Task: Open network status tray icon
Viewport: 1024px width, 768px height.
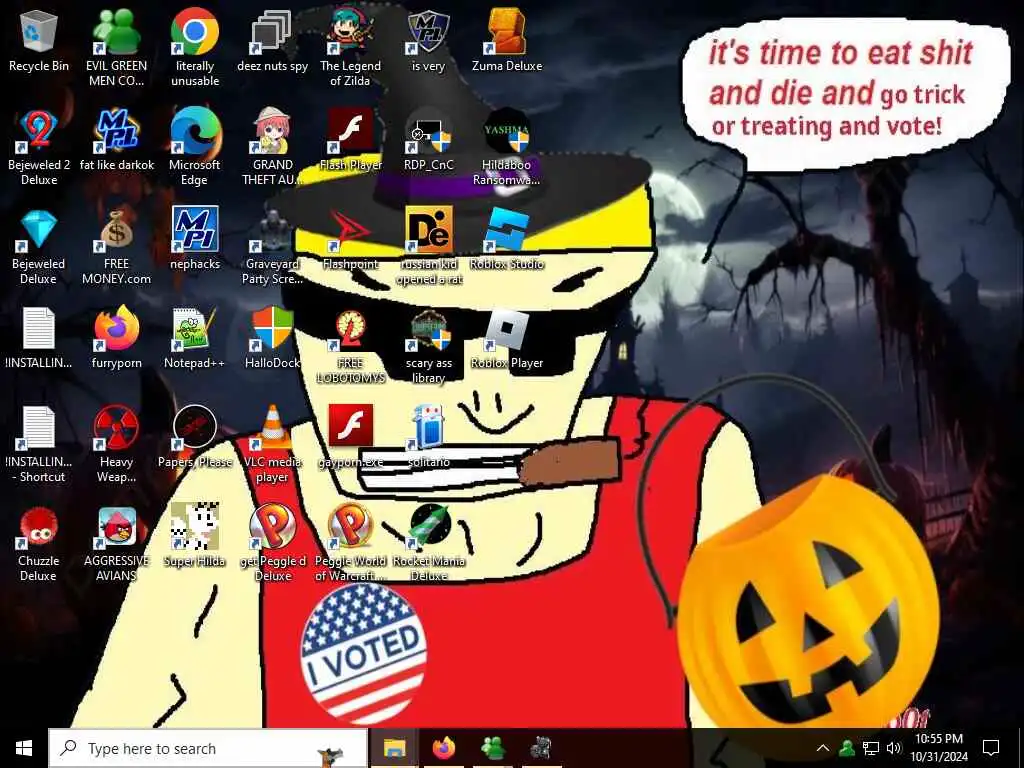Action: click(x=871, y=748)
